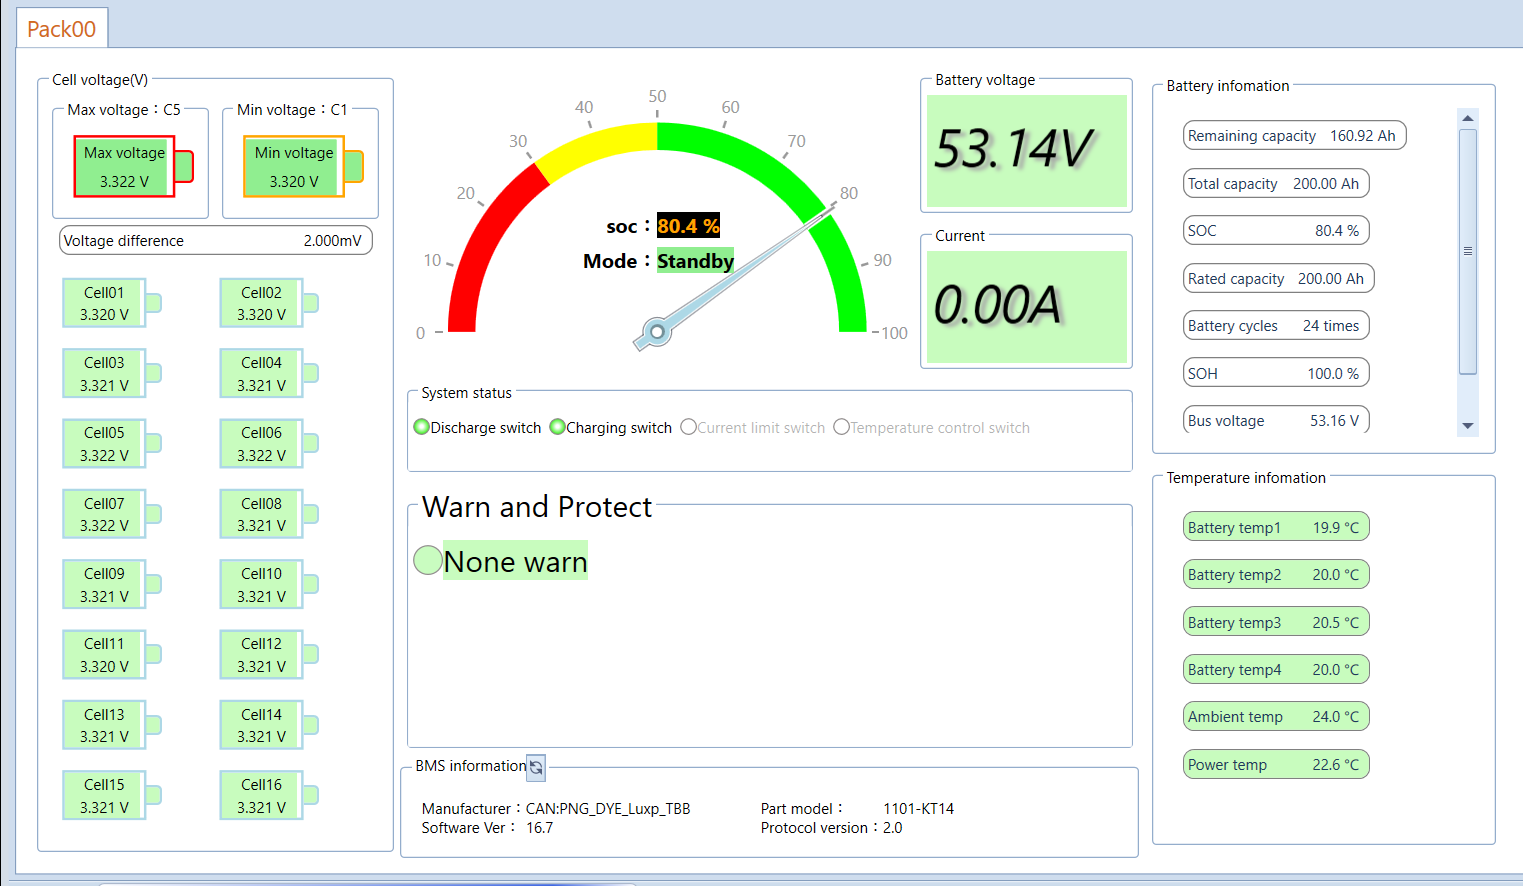1523x886 pixels.
Task: Select the Cell14 battery indicator
Action: click(268, 725)
